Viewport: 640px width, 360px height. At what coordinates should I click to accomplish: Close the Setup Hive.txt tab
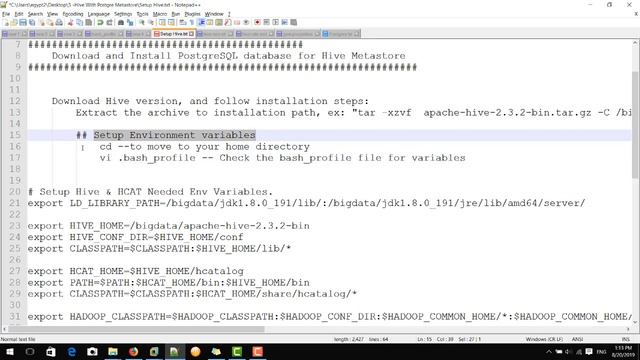(x=191, y=34)
